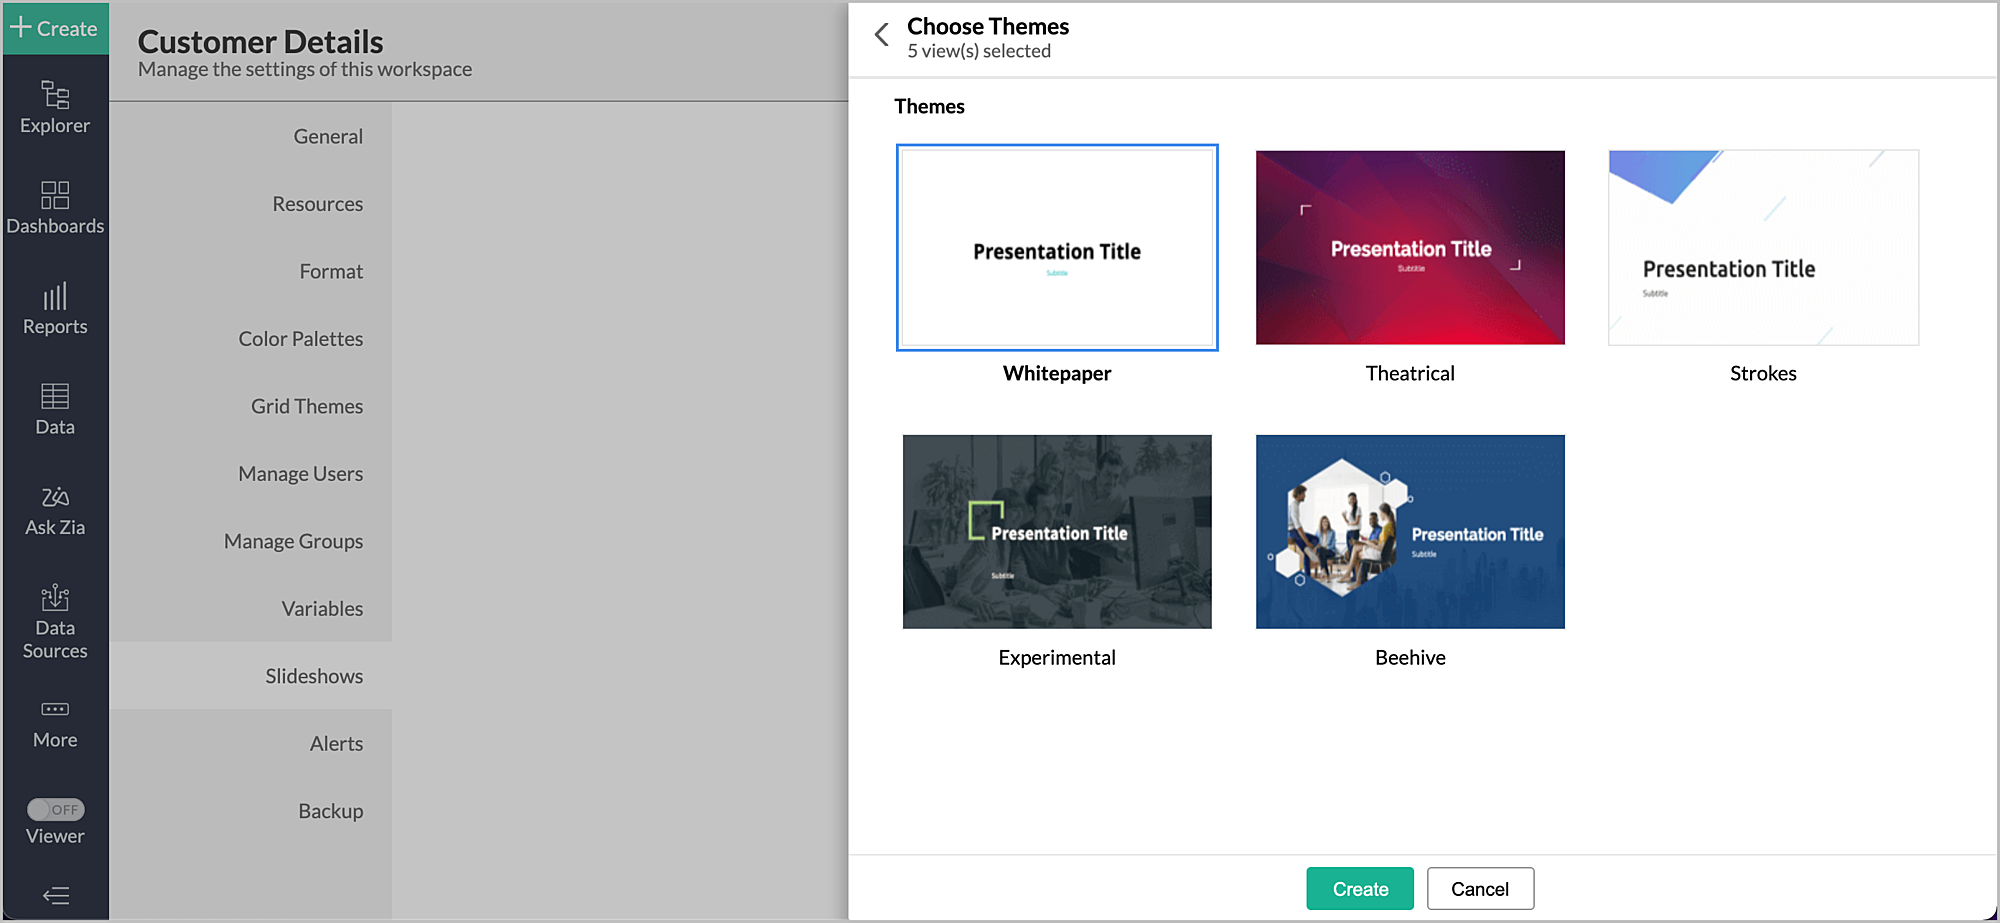
Task: Open the green Create menu
Action: pyautogui.click(x=55, y=29)
